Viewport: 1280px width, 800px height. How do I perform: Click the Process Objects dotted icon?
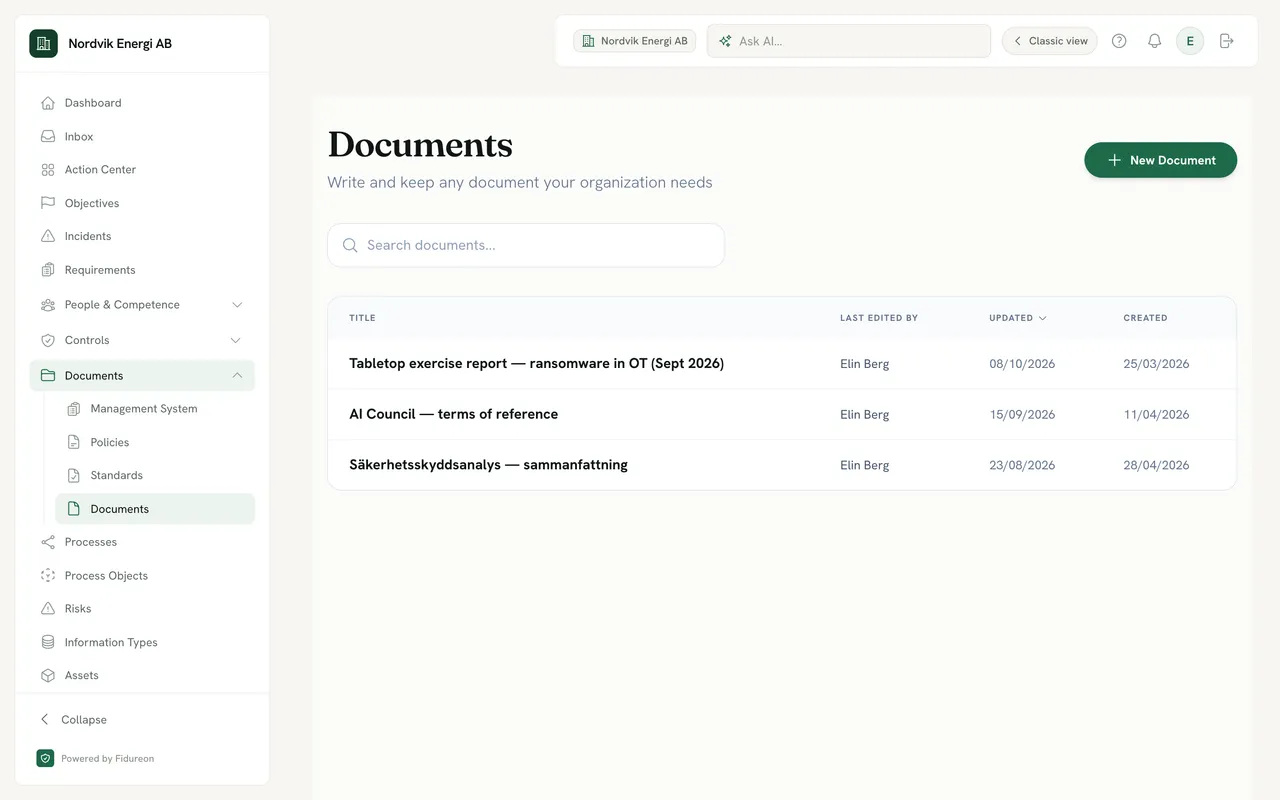(x=48, y=575)
